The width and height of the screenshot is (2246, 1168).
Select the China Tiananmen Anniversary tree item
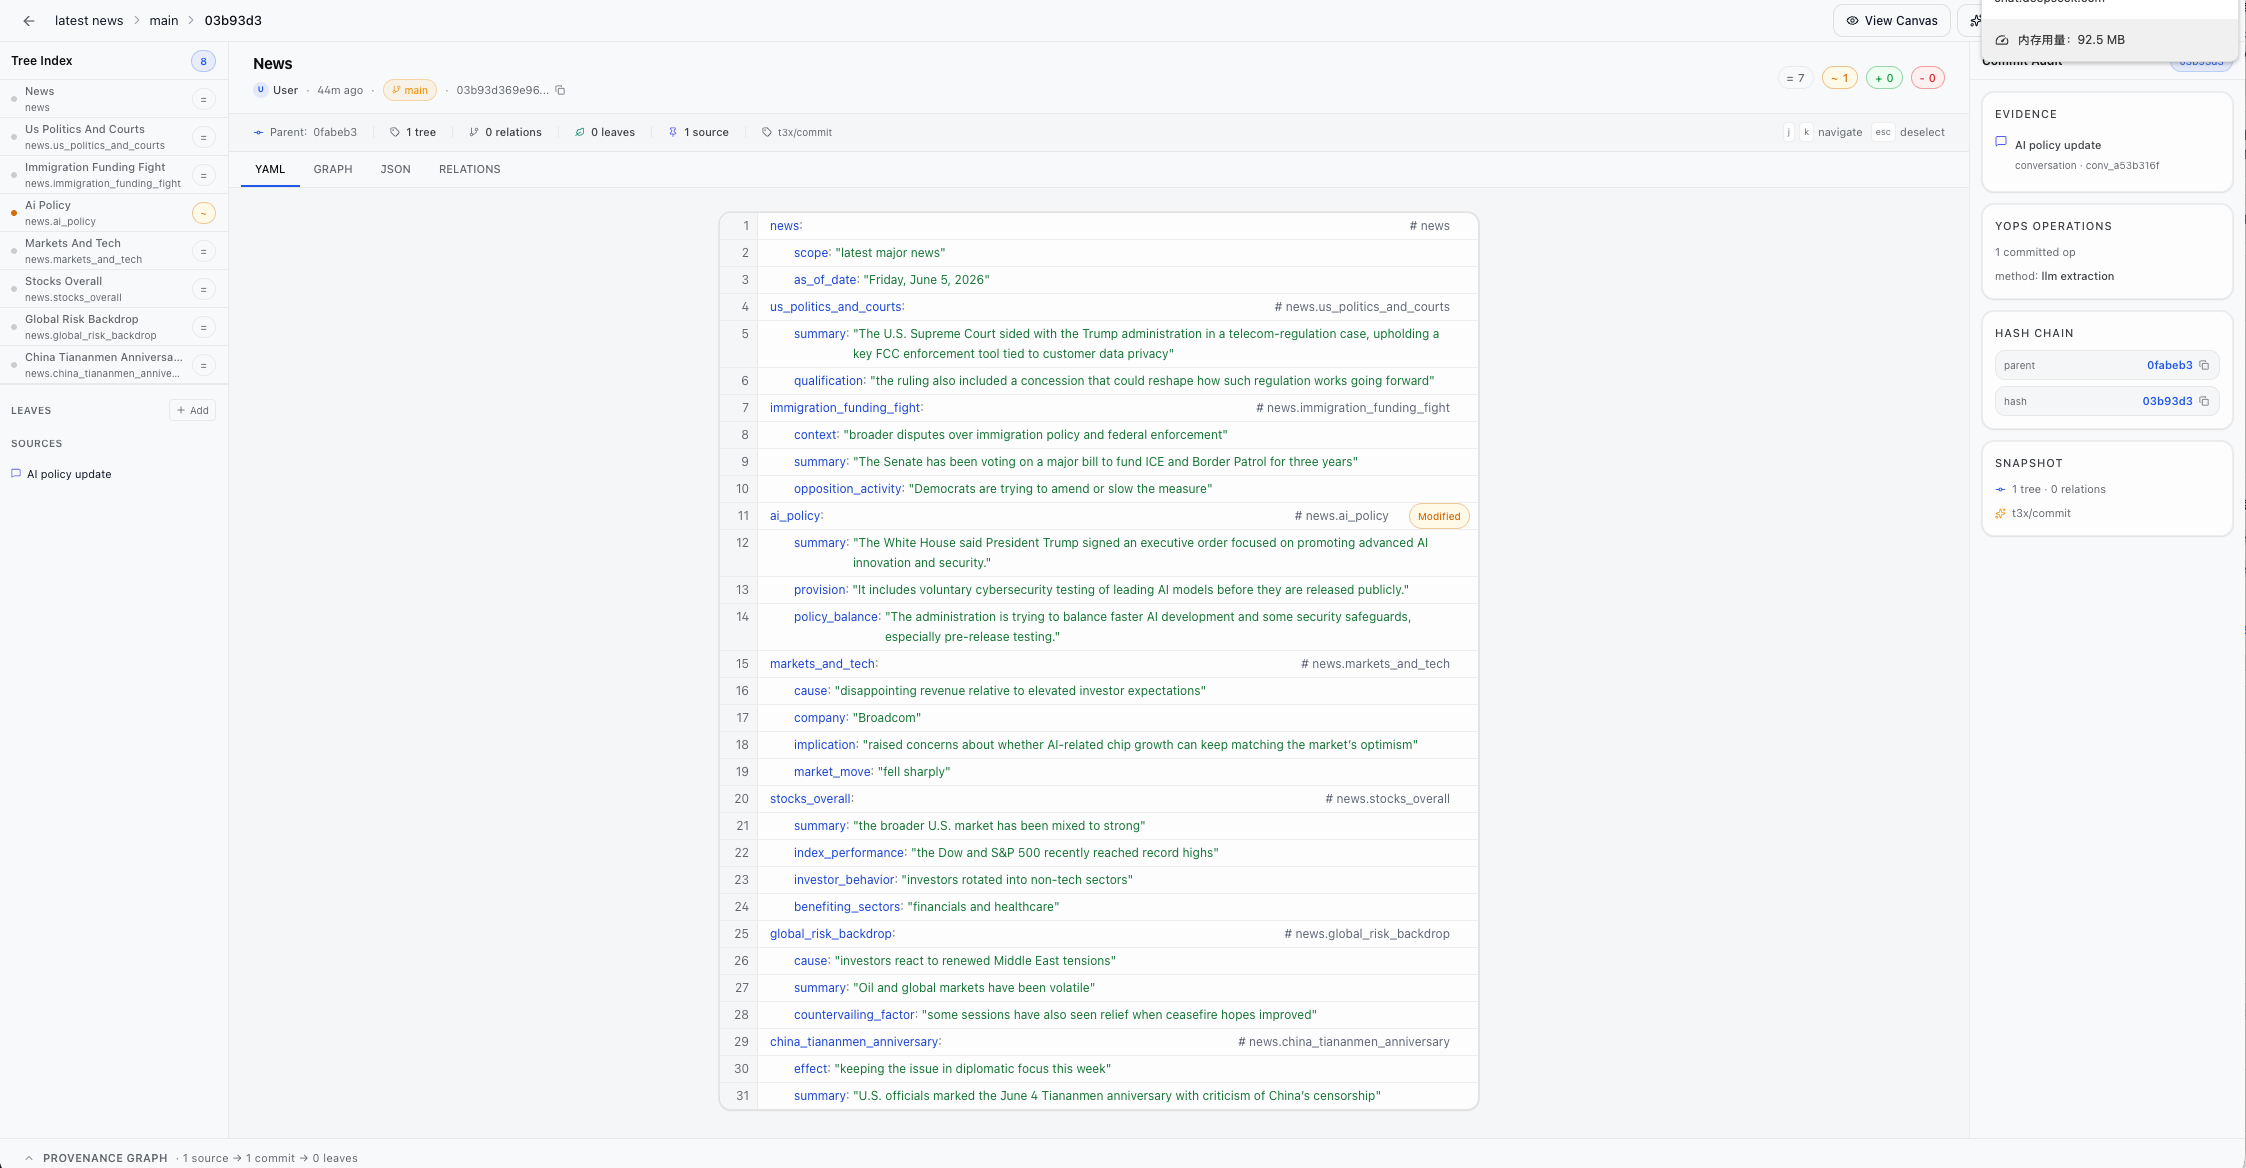[x=114, y=365]
